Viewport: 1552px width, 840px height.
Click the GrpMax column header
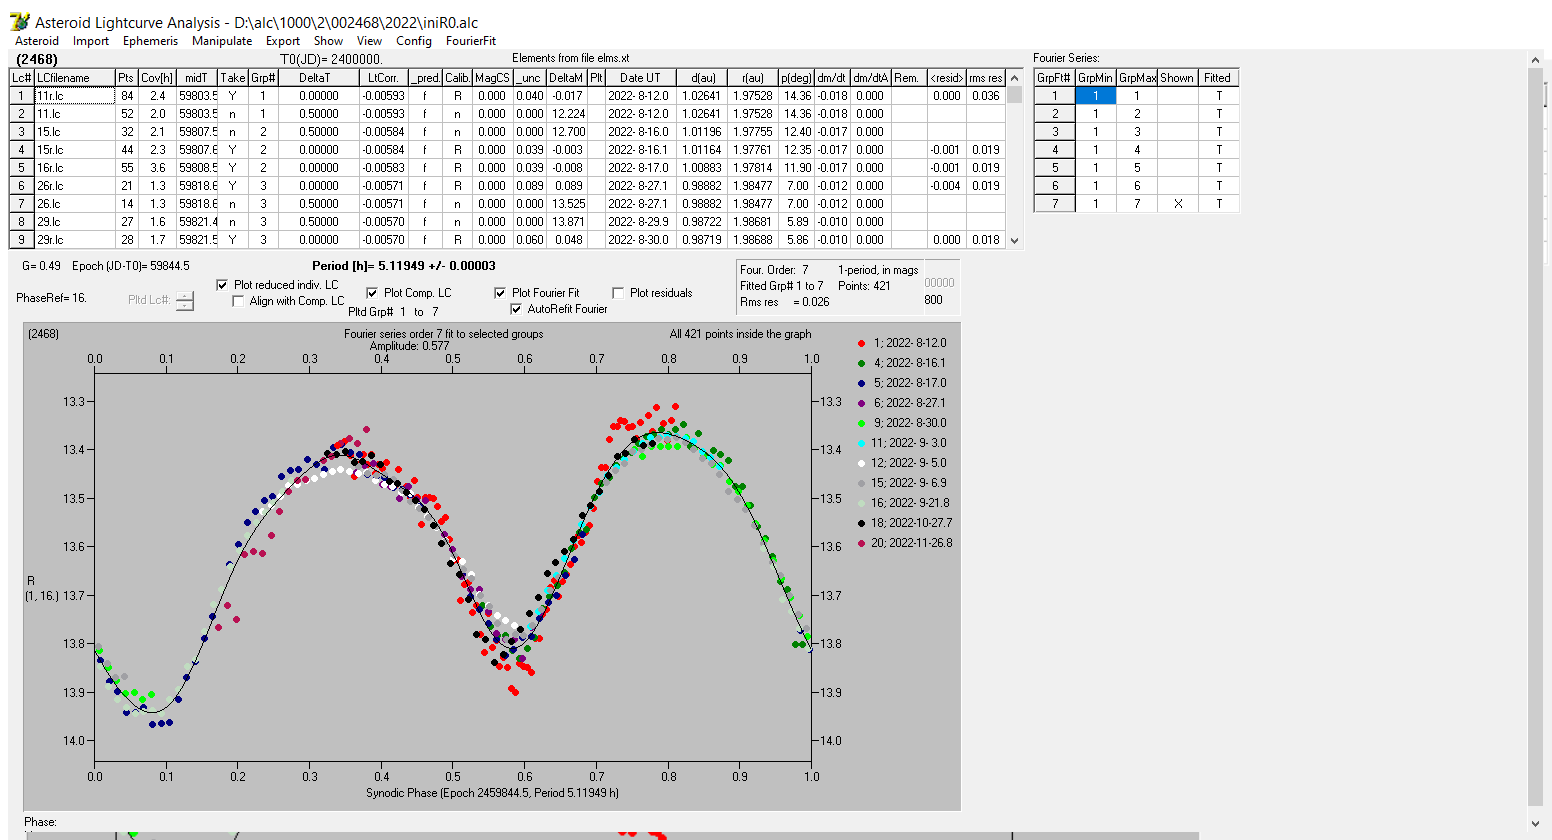coord(1137,78)
